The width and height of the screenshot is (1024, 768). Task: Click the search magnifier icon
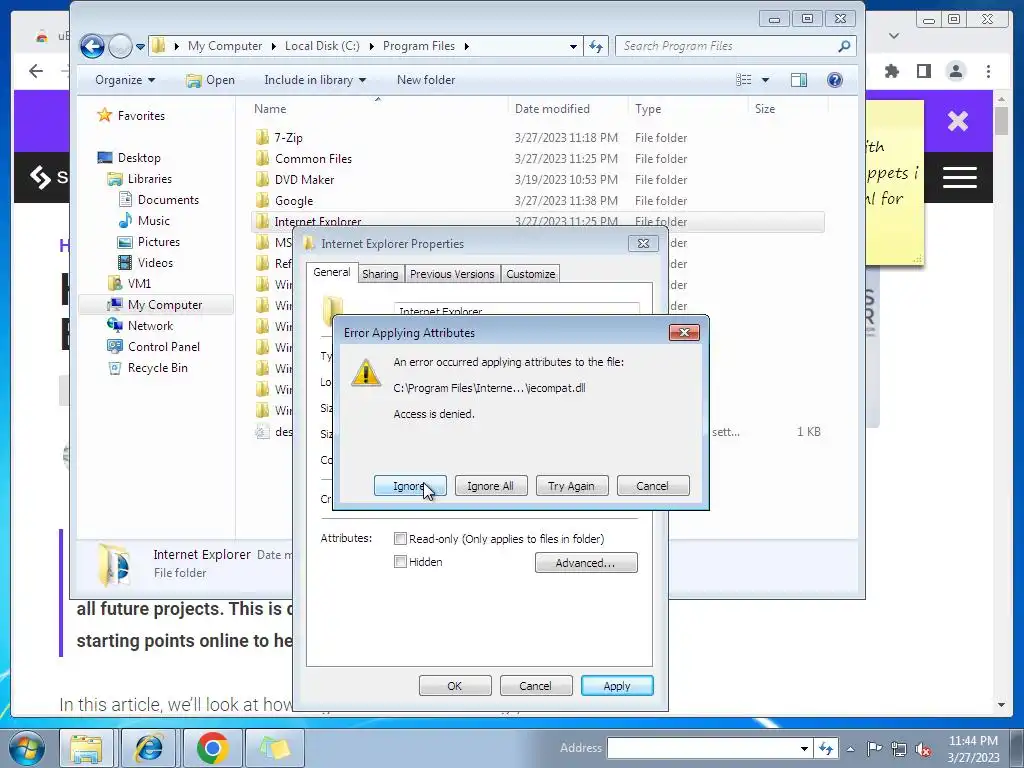(x=844, y=46)
